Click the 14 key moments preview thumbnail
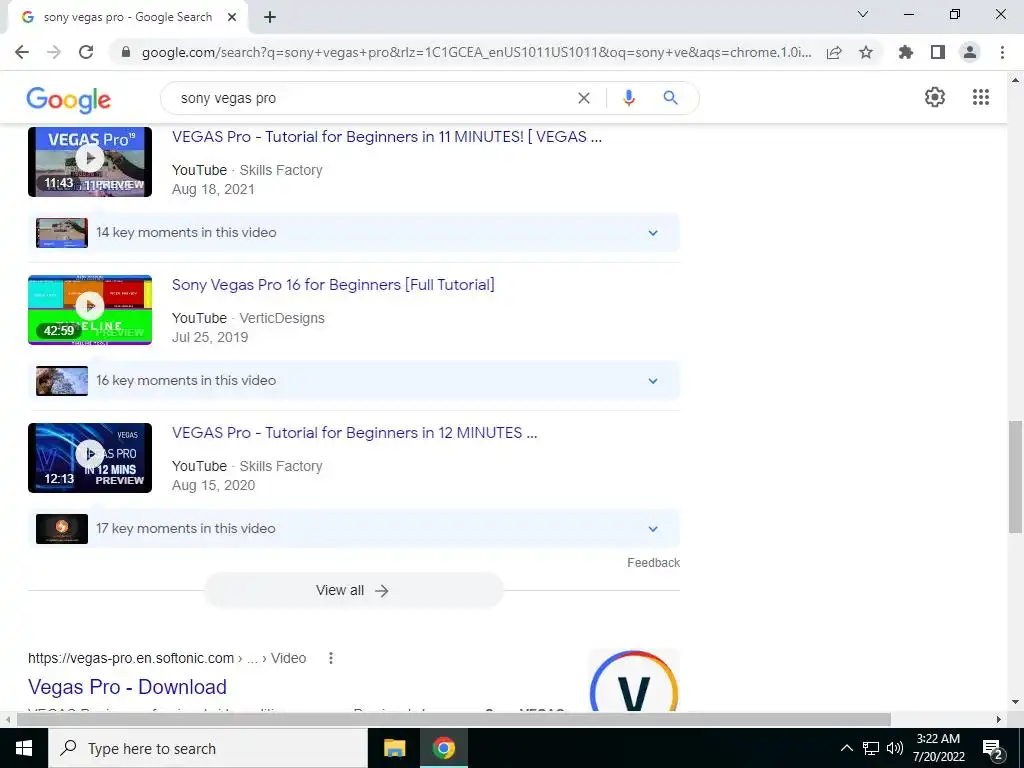Screen dimensions: 1024x768 (62, 233)
